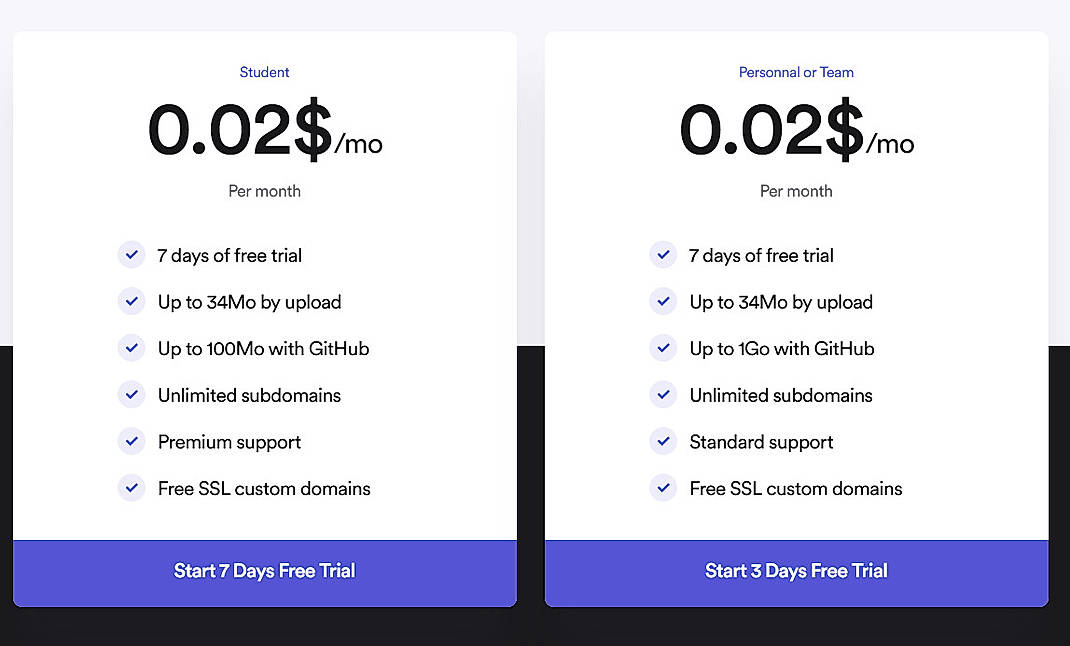Click the checkmark beside Up to 1Go with GitHub
Viewport: 1070px width, 646px height.
point(663,348)
